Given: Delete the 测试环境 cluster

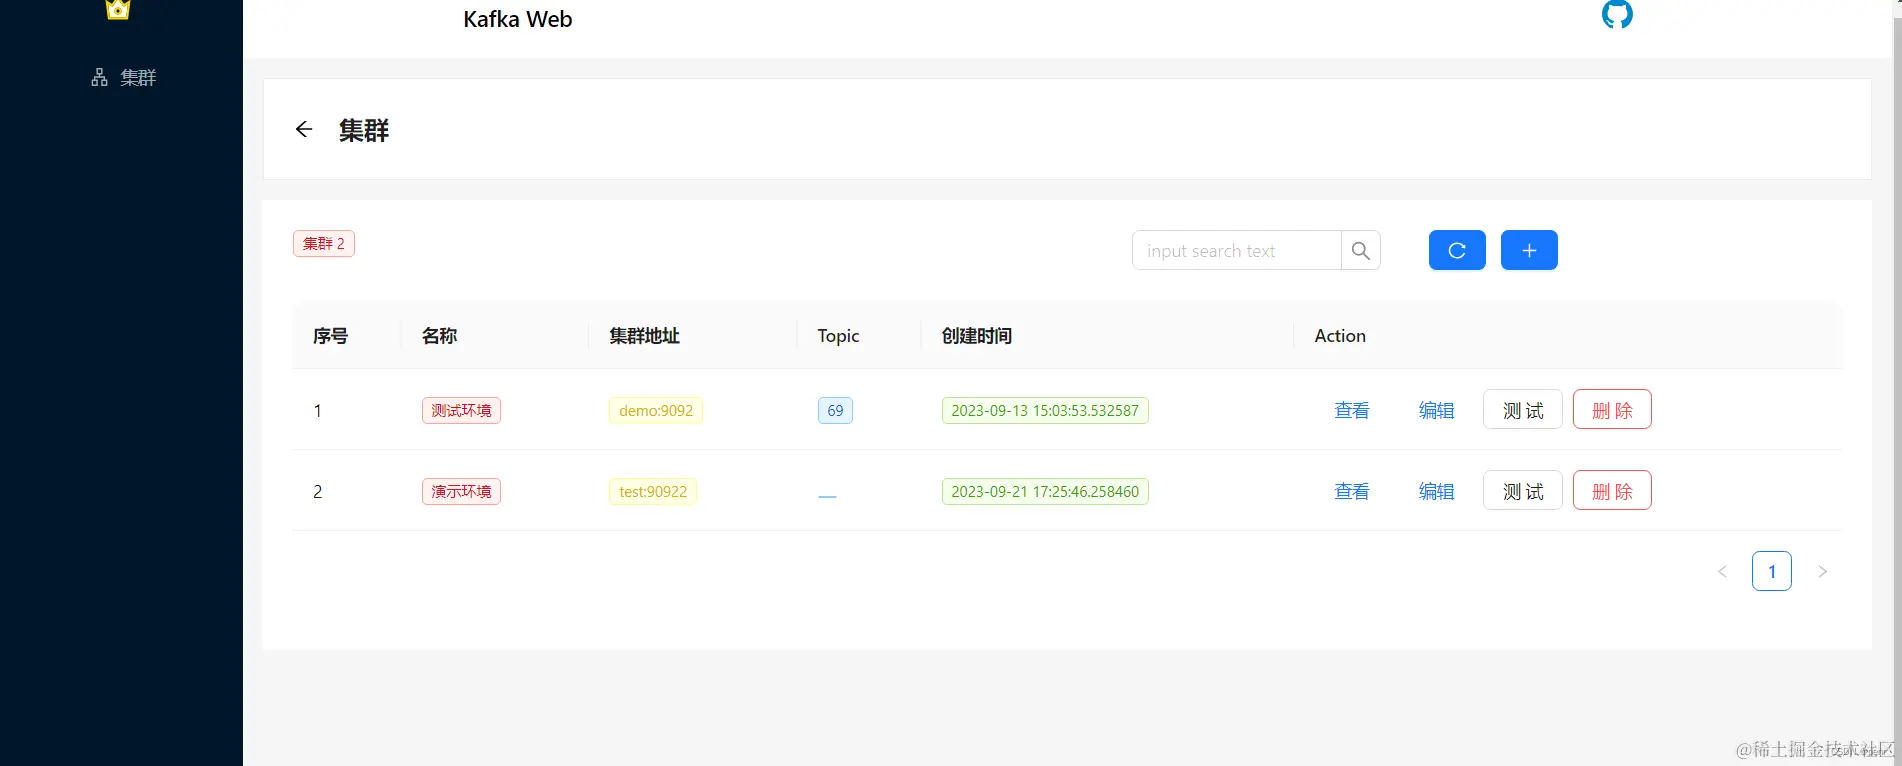Looking at the screenshot, I should pos(1612,410).
